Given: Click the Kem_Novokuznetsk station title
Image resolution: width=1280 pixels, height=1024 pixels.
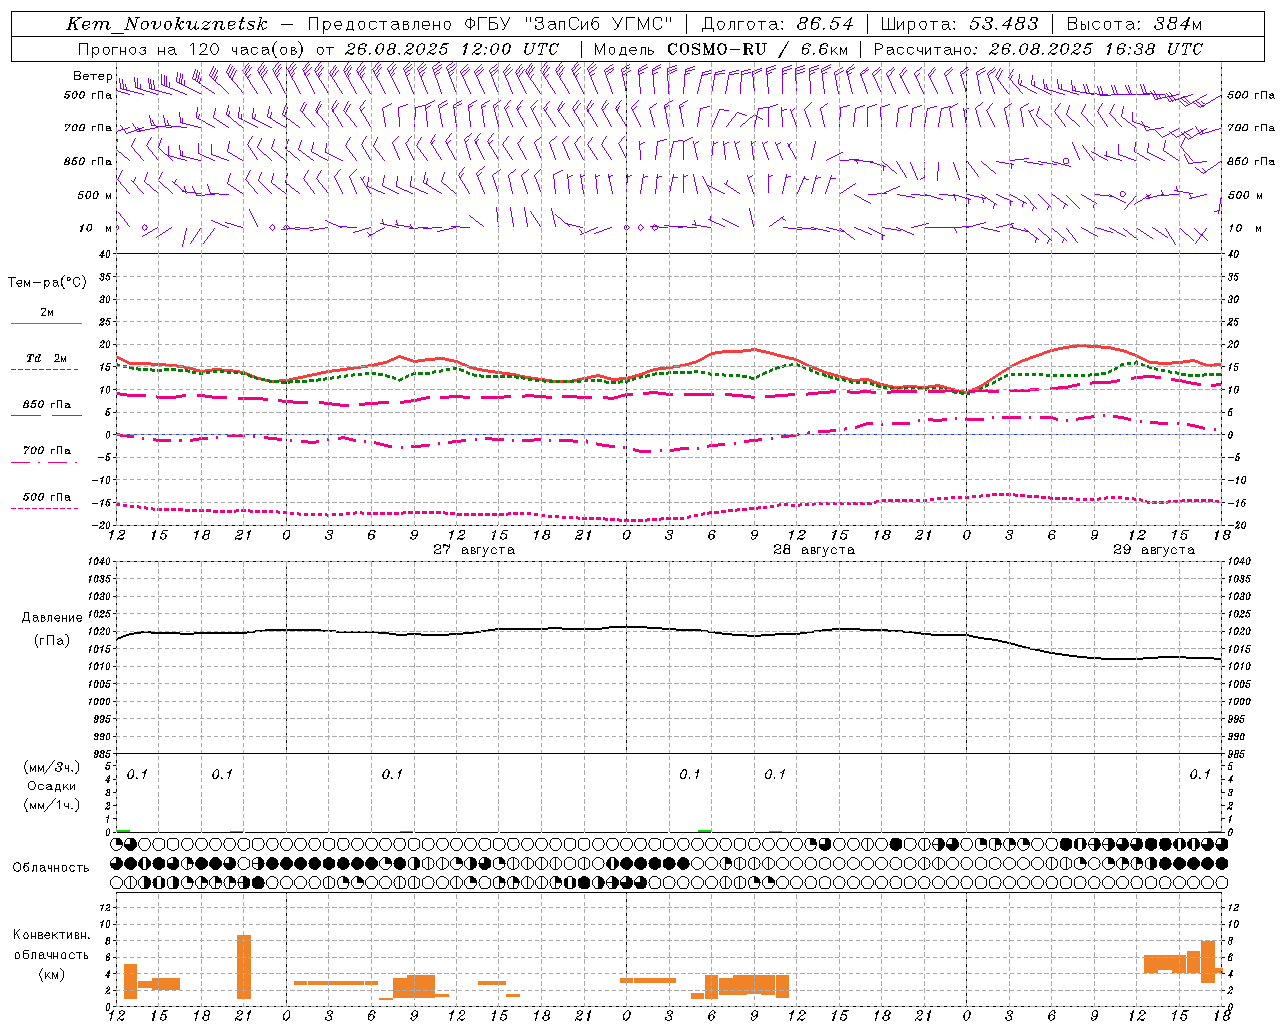Looking at the screenshot, I should (x=168, y=24).
